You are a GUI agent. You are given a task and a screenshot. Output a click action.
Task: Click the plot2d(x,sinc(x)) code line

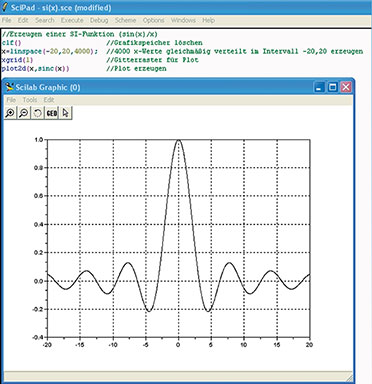35,69
